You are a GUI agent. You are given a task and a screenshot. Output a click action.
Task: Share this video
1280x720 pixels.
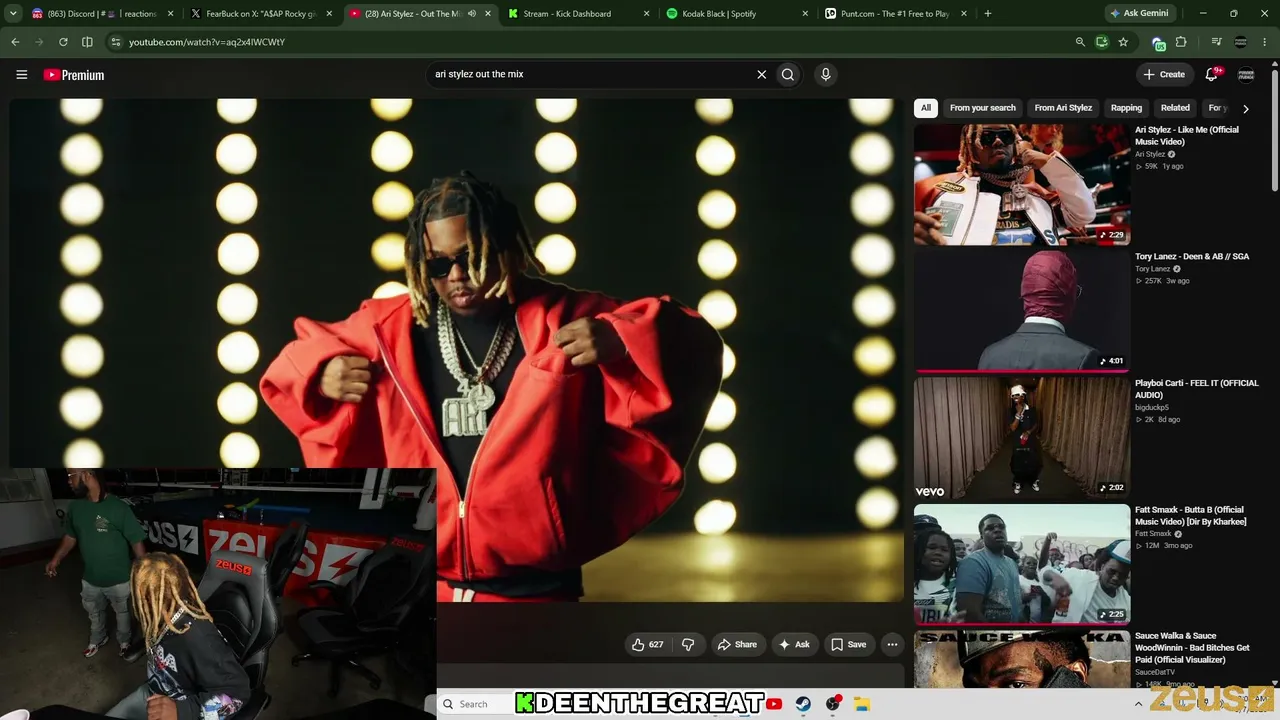[737, 645]
